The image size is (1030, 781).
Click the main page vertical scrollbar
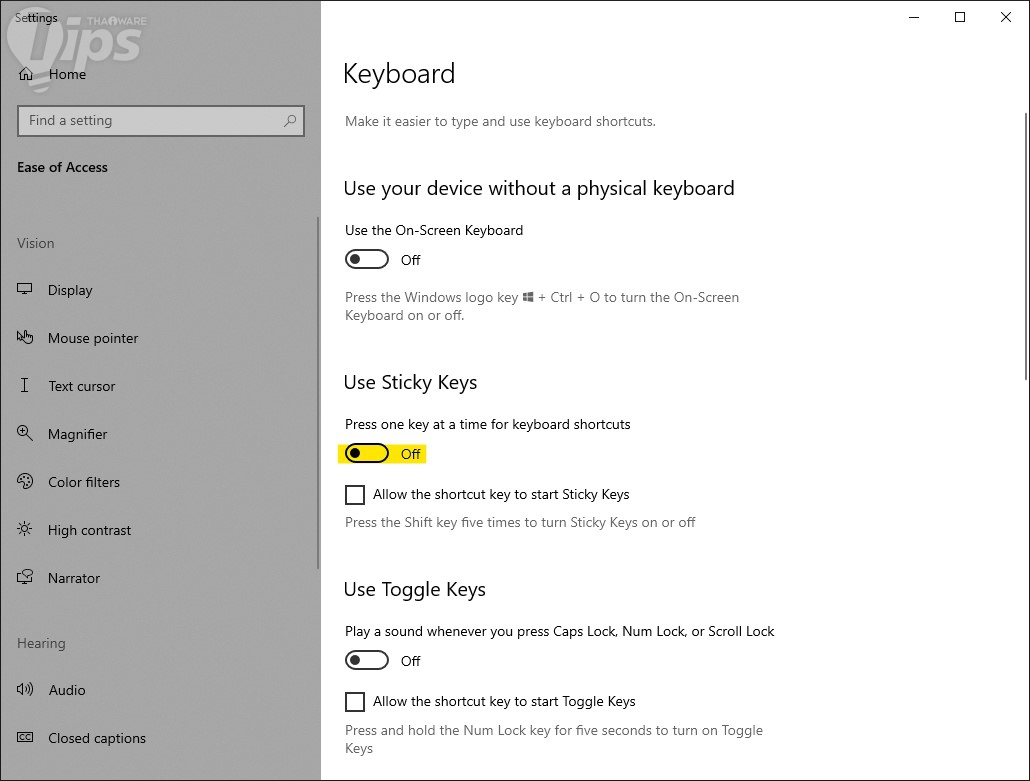point(1024,200)
